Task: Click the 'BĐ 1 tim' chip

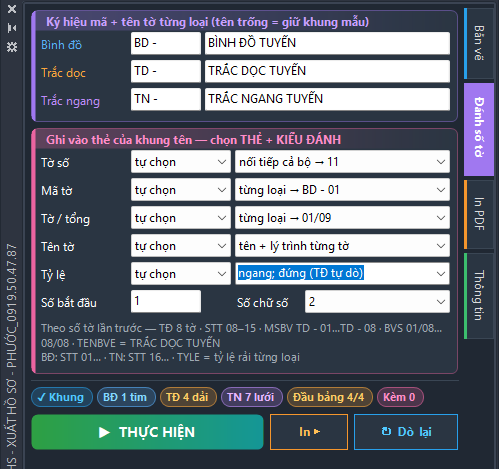Action: (127, 398)
